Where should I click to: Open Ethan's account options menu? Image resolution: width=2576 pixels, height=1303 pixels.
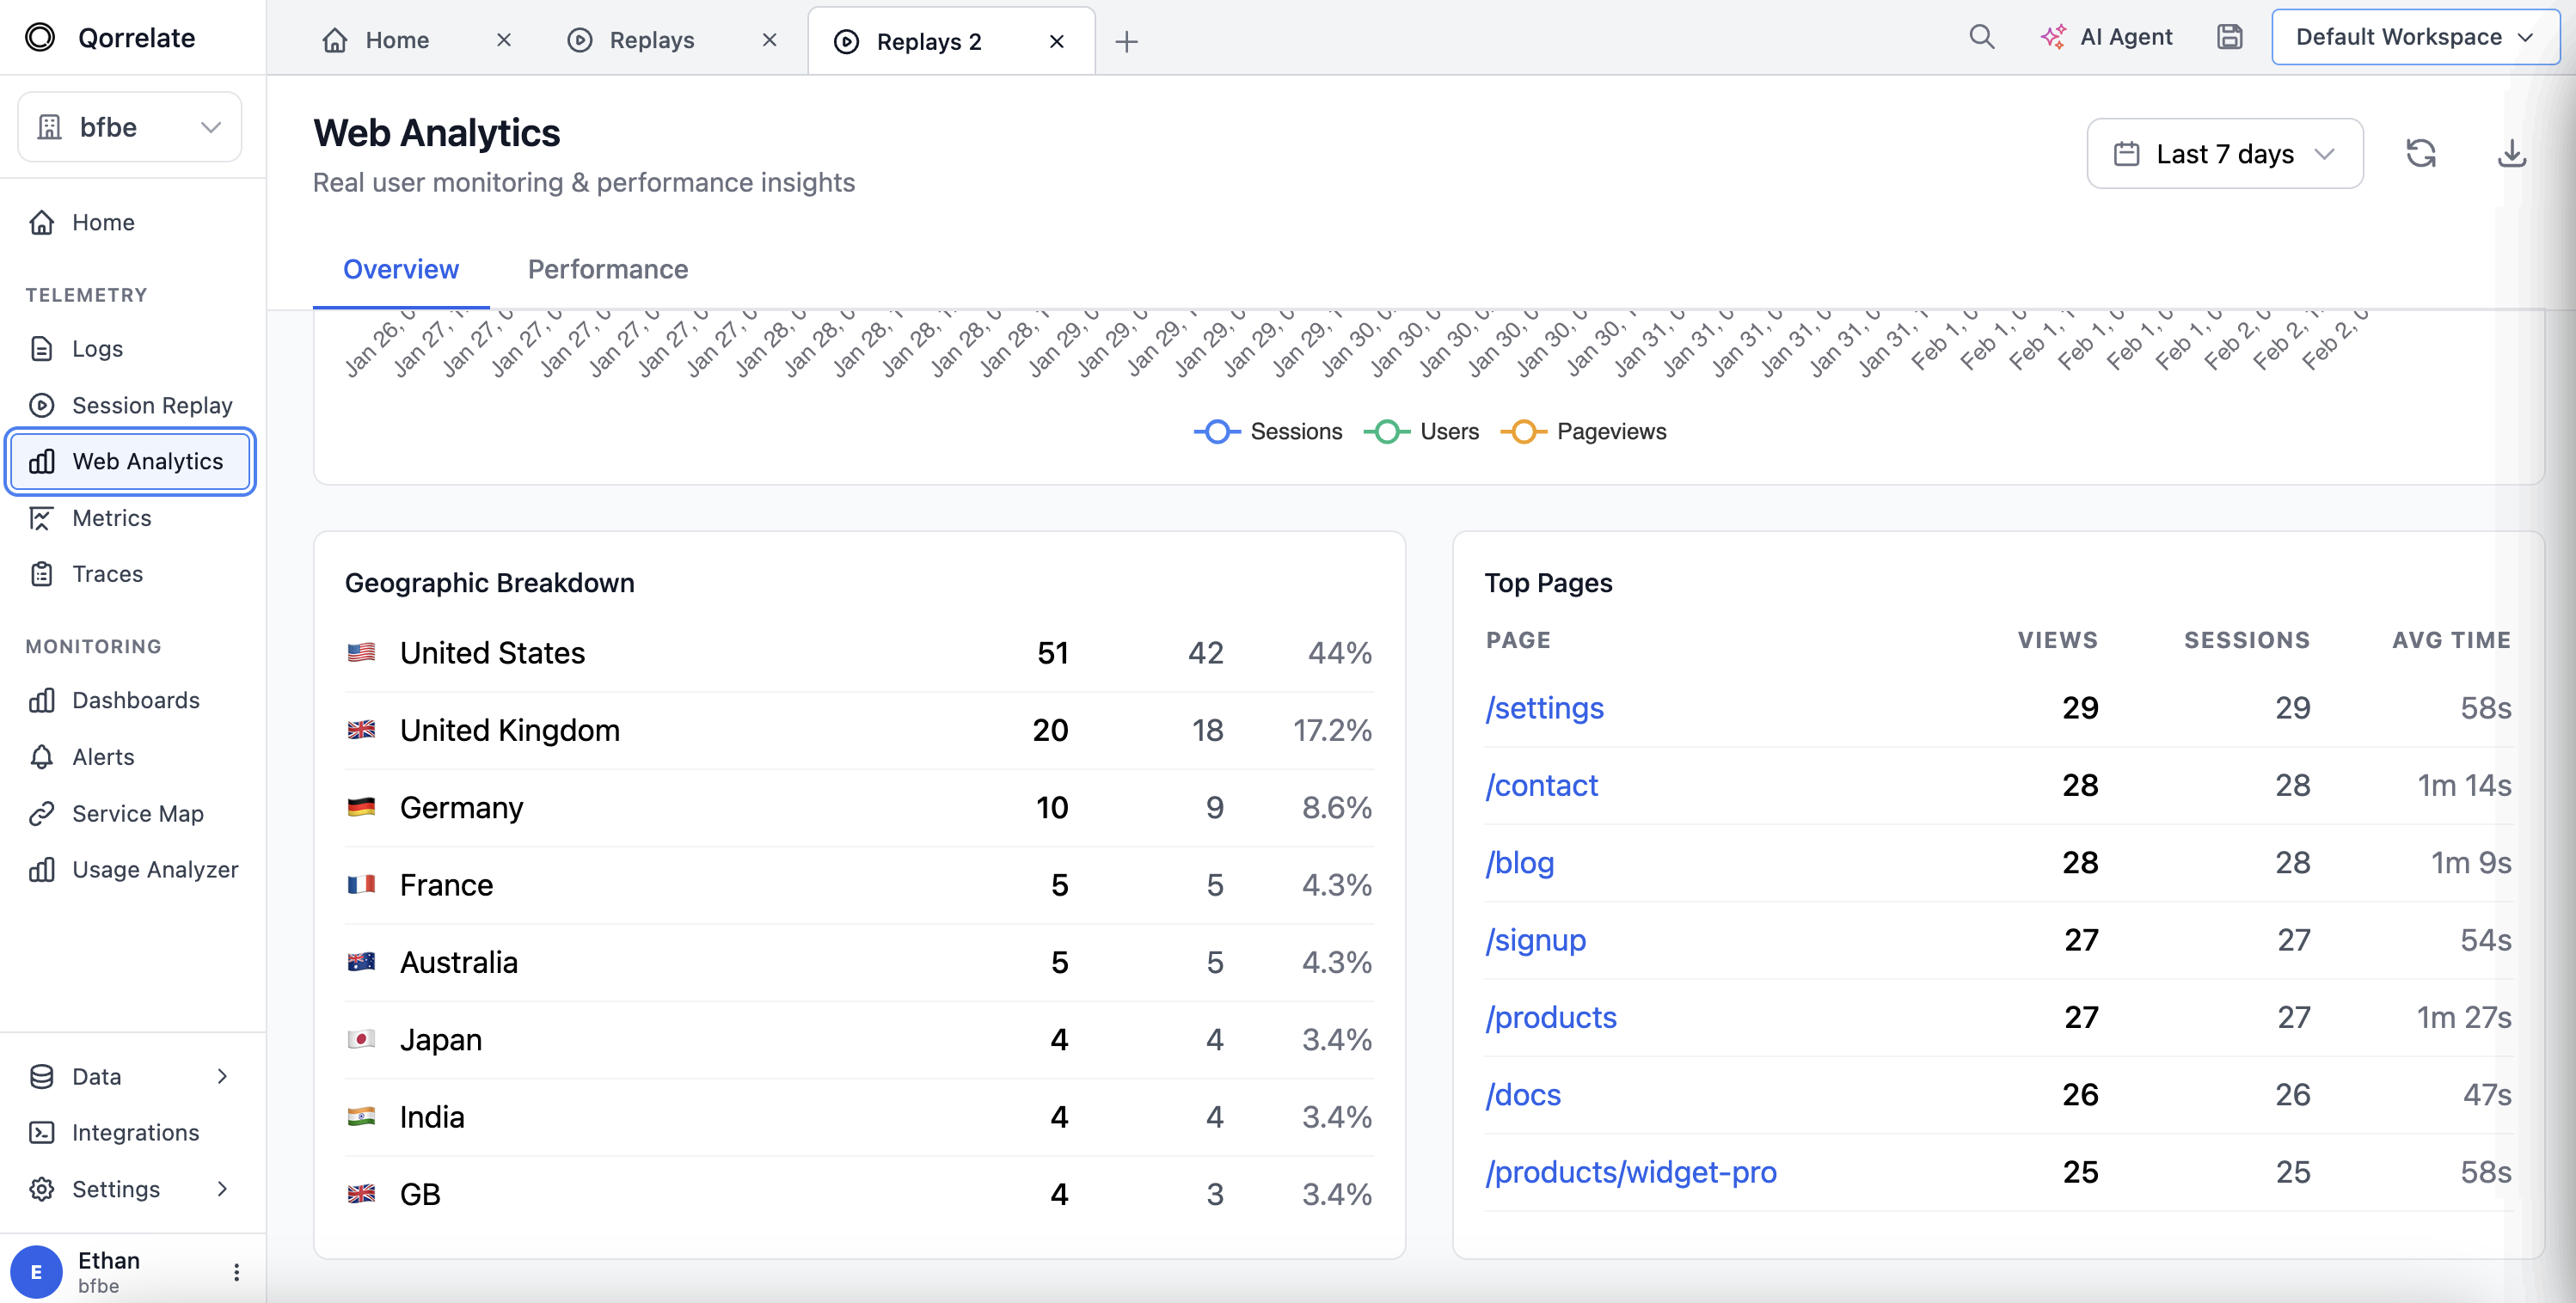point(236,1271)
